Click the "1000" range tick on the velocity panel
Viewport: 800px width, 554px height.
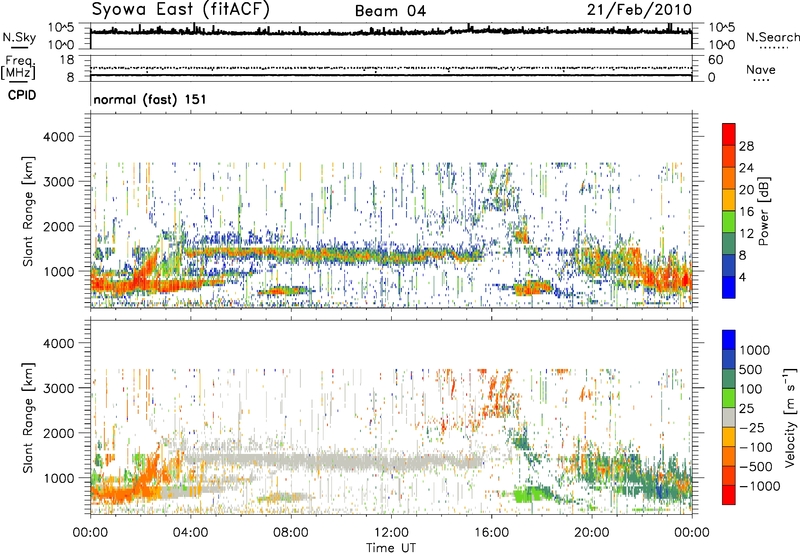[58, 478]
